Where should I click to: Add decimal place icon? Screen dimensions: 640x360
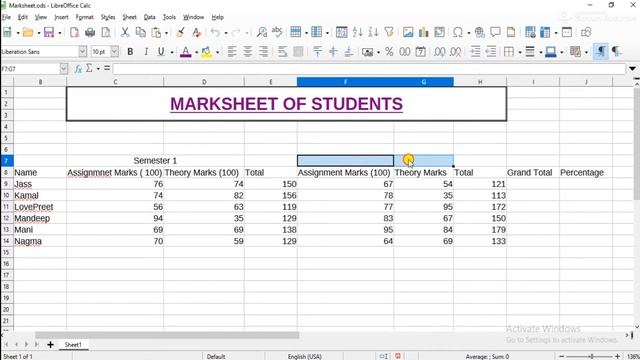(440, 51)
